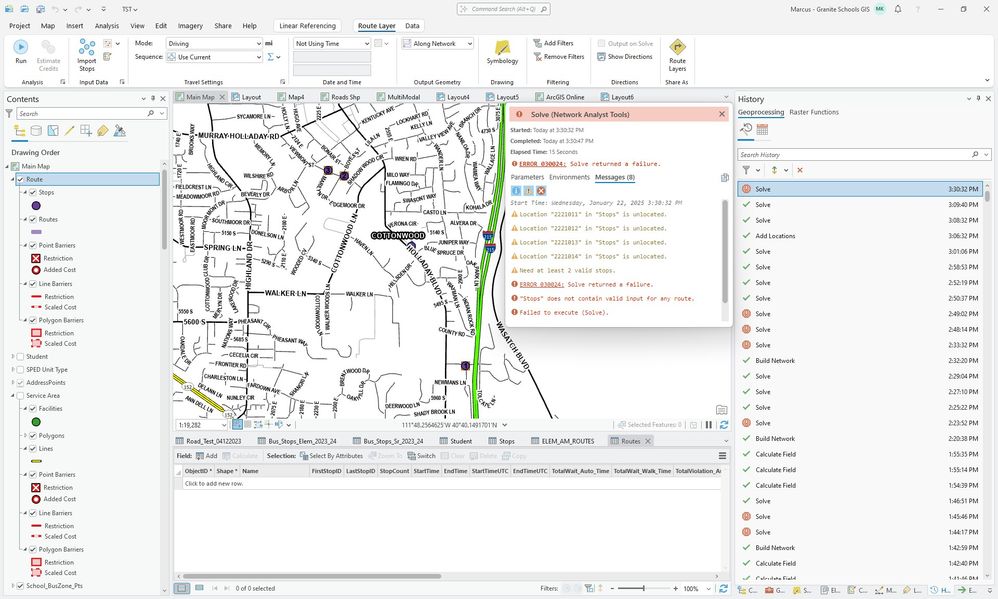
Task: Select List By Drawing Order icon
Action: coord(20,131)
